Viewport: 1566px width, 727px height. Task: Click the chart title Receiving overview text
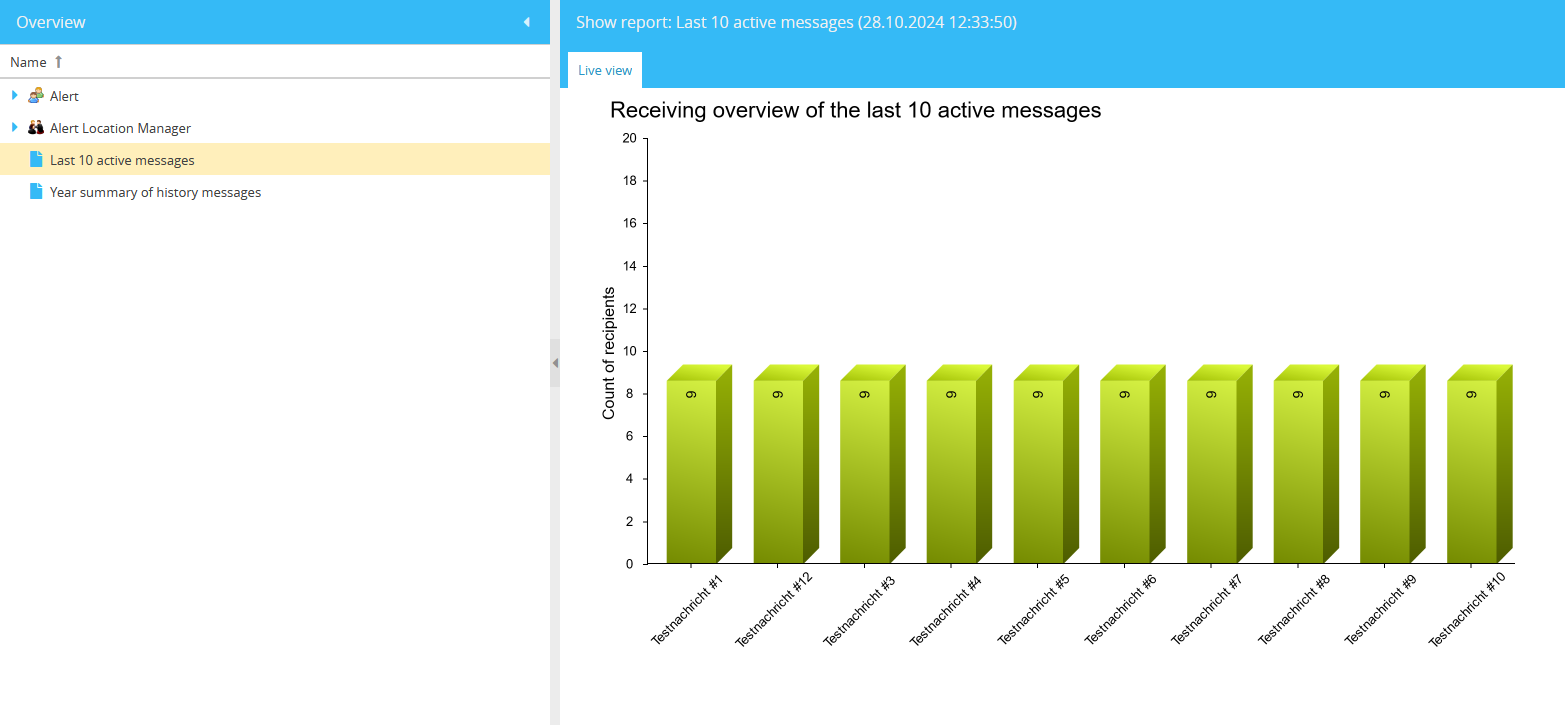coord(855,110)
